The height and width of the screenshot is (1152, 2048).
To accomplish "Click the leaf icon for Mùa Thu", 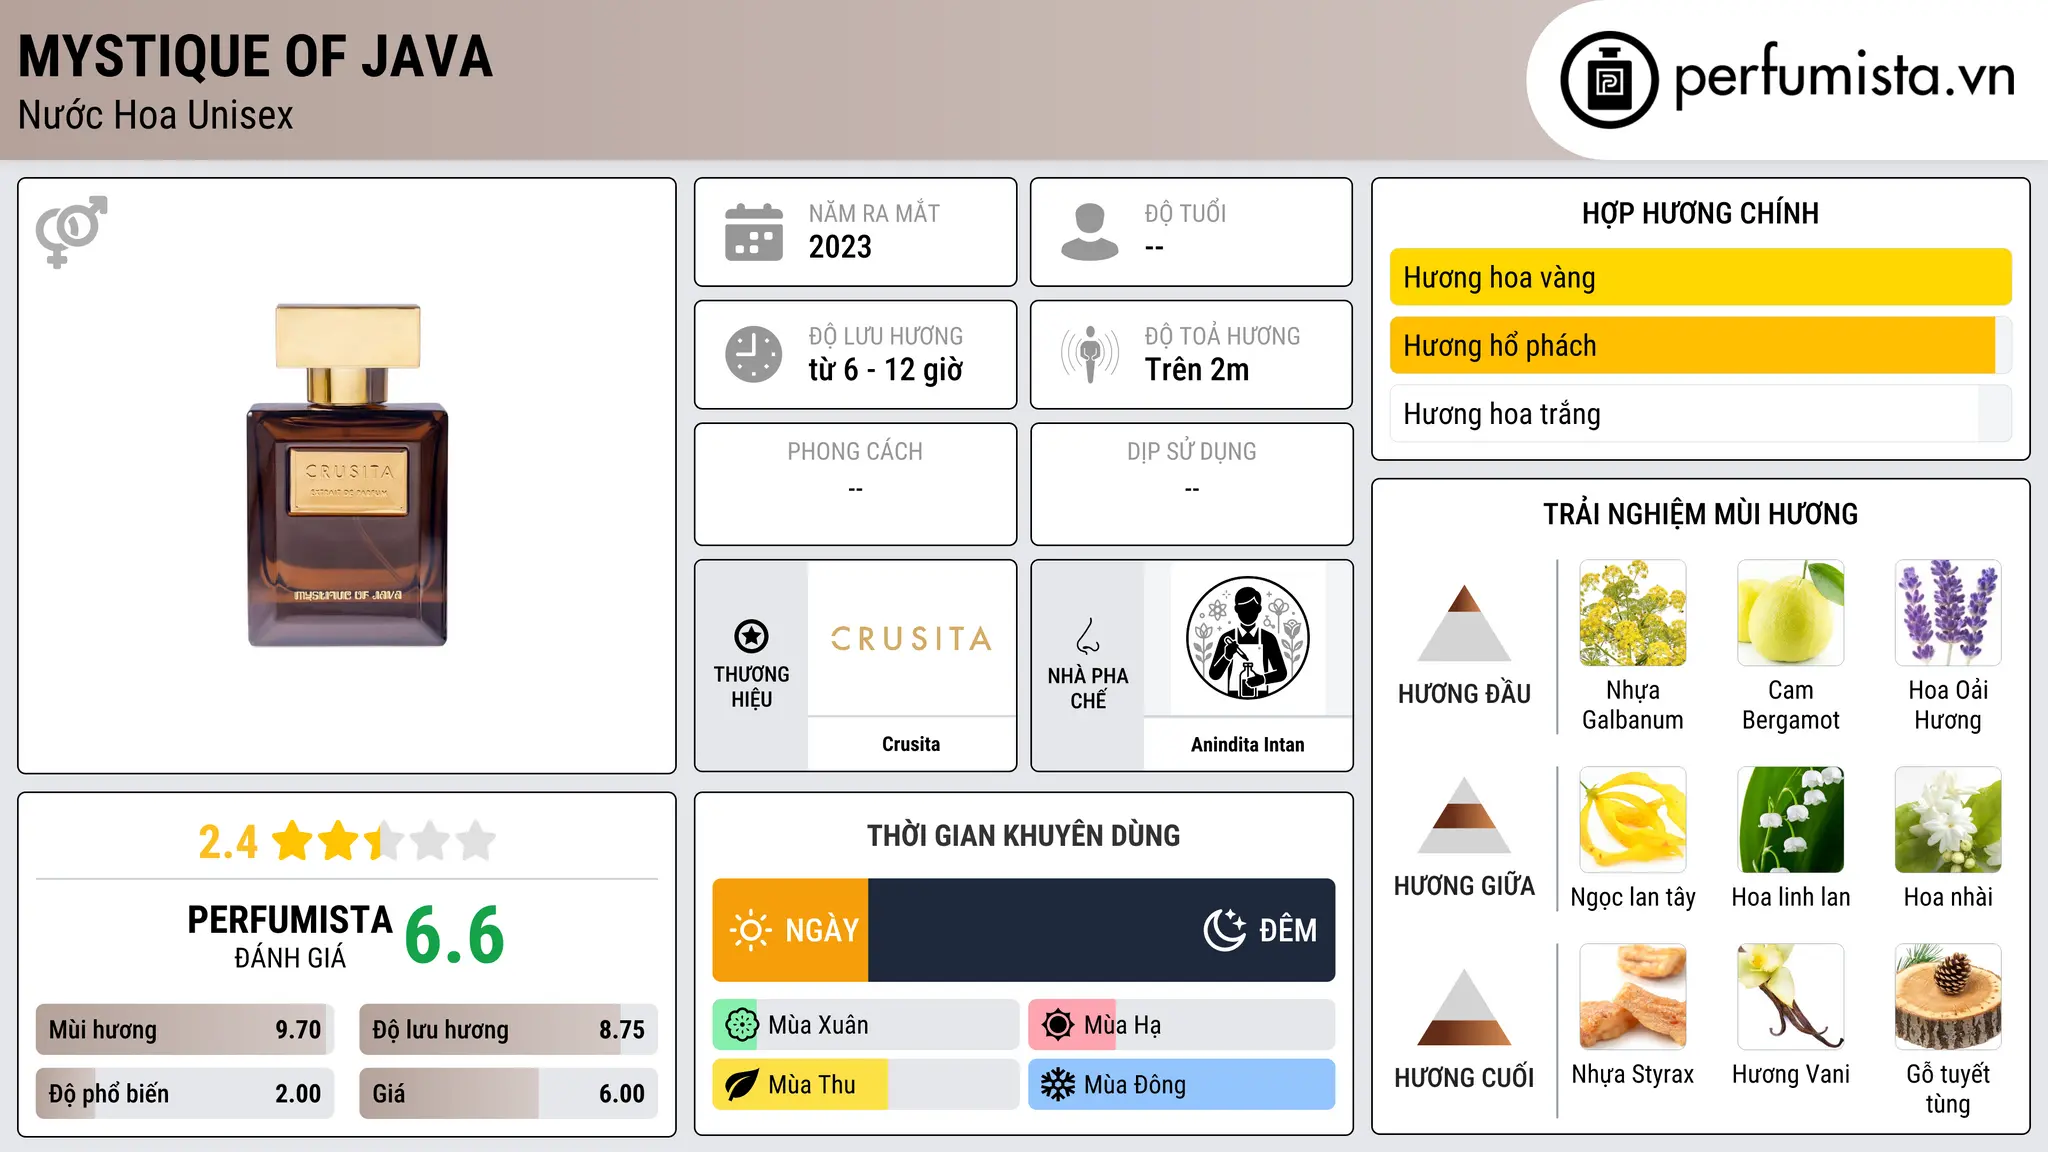I will click(x=741, y=1085).
